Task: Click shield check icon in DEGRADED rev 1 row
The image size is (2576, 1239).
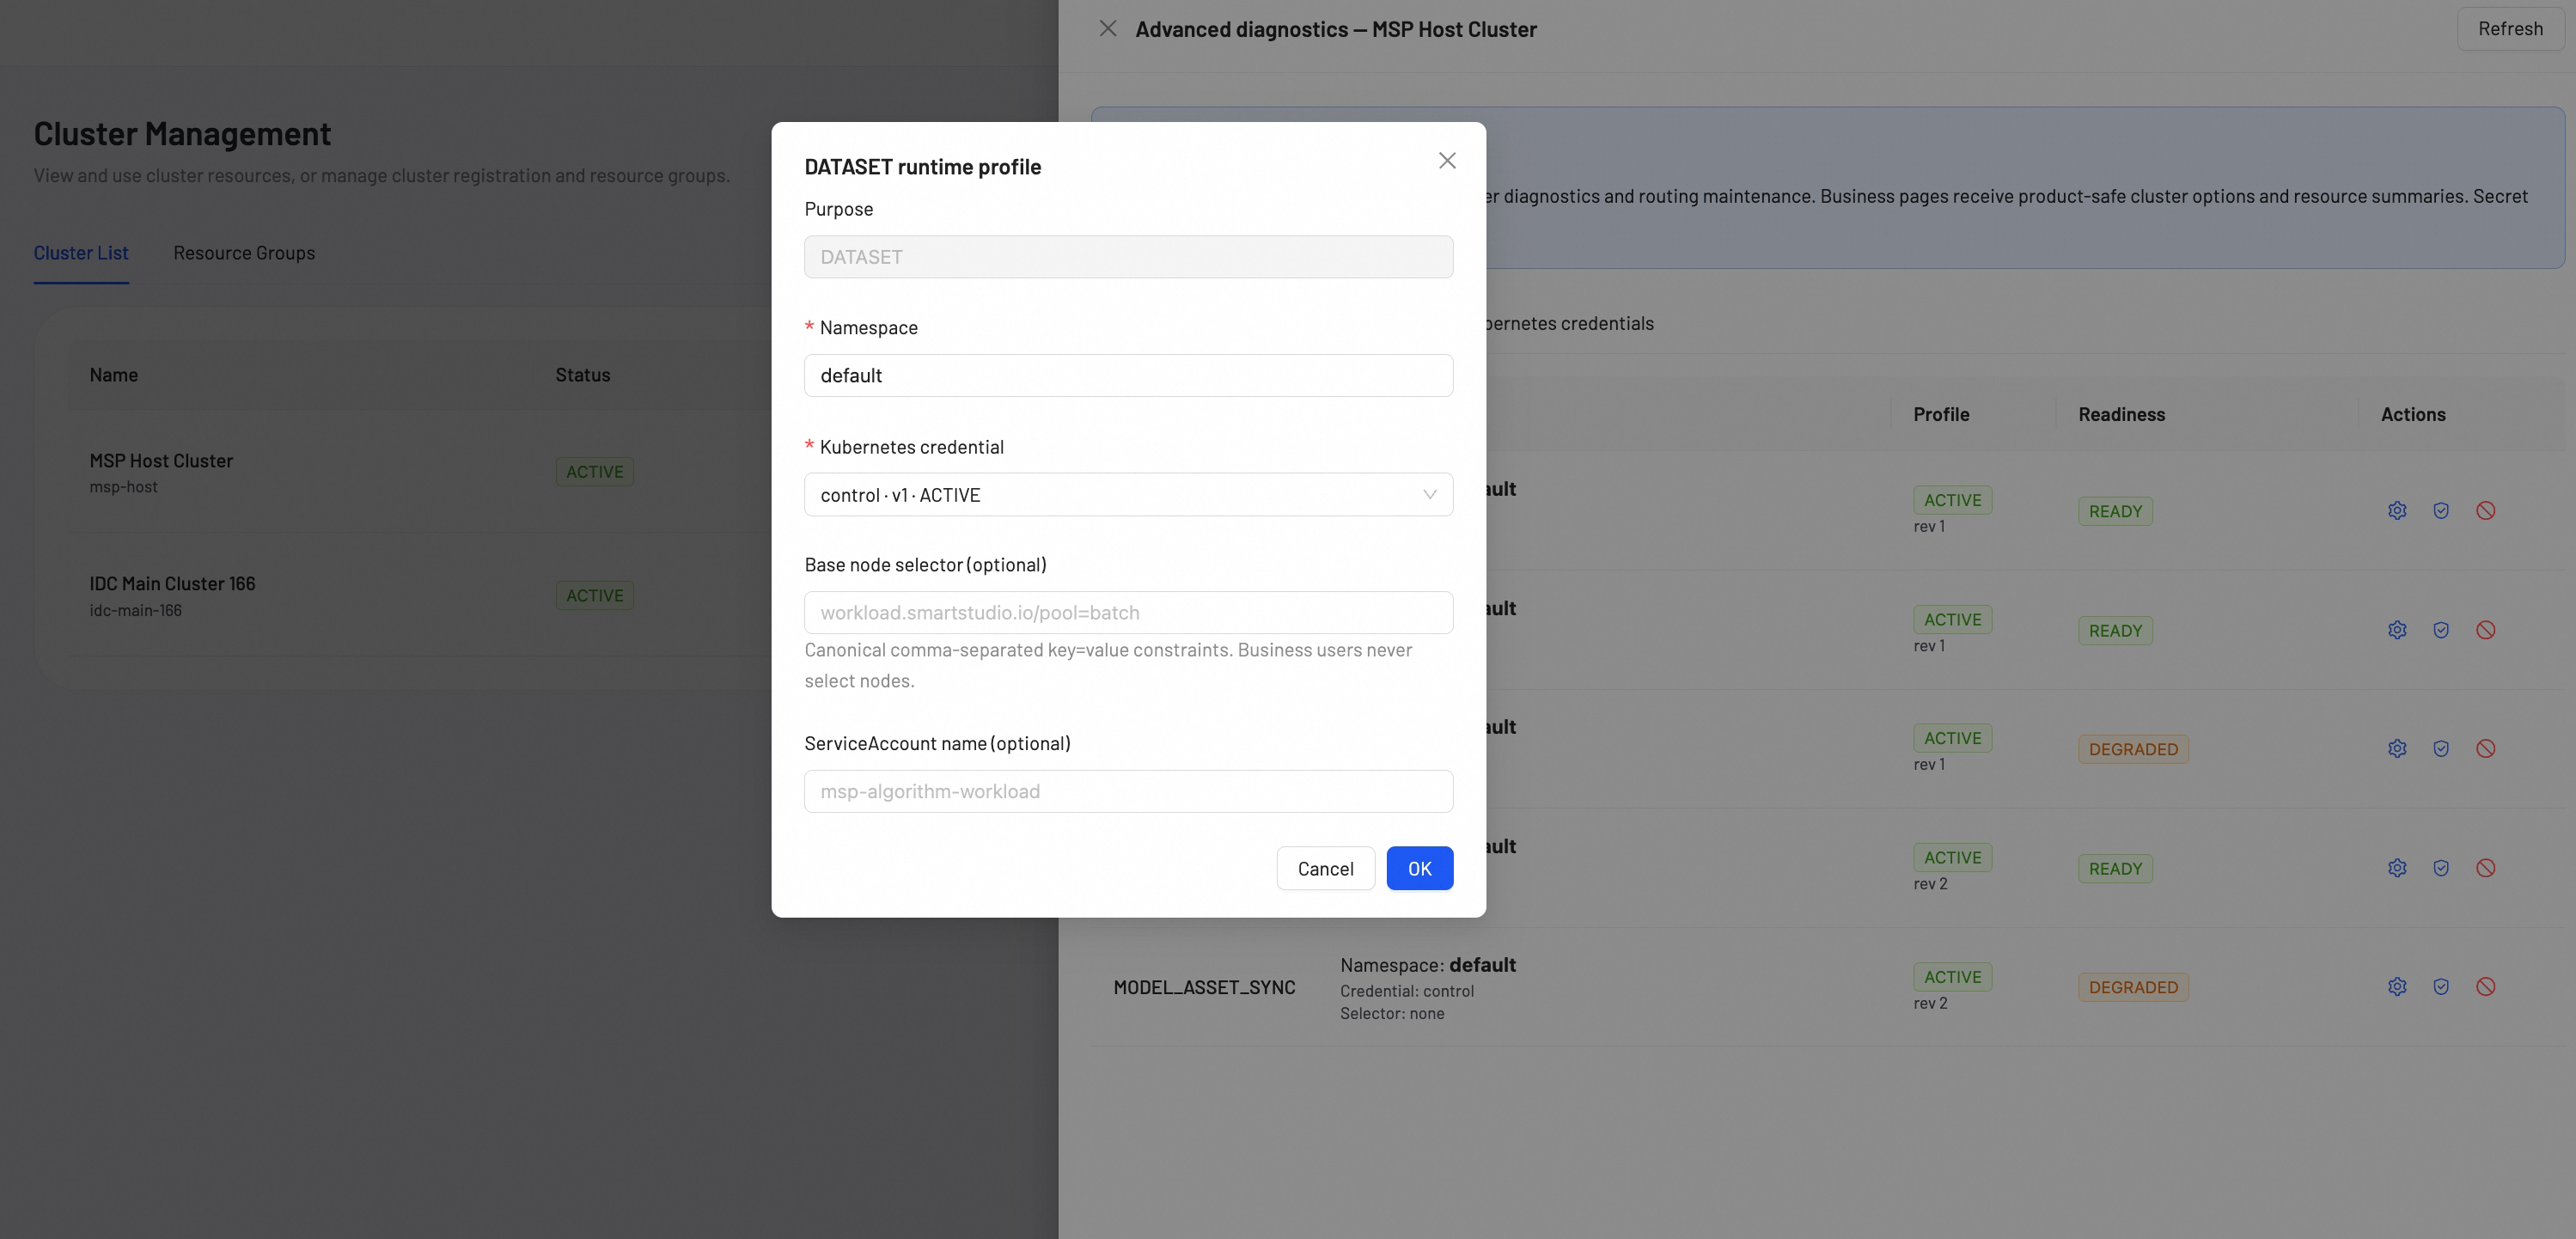Action: (x=2441, y=749)
